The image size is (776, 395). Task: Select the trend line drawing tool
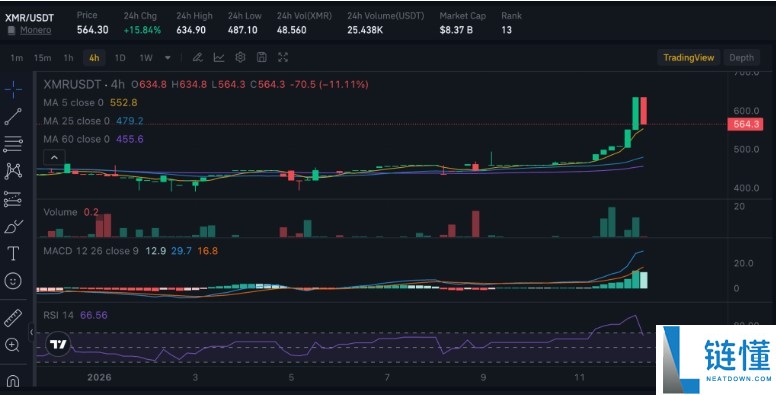(13, 117)
